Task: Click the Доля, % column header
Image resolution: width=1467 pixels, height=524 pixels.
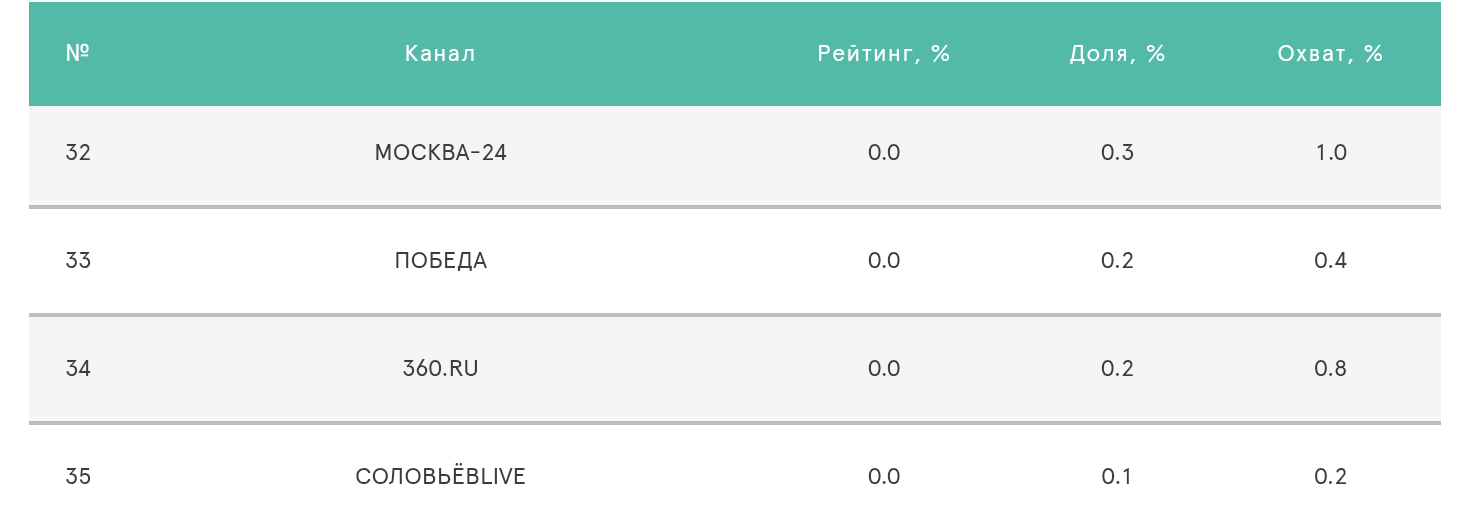Action: [x=1117, y=54]
